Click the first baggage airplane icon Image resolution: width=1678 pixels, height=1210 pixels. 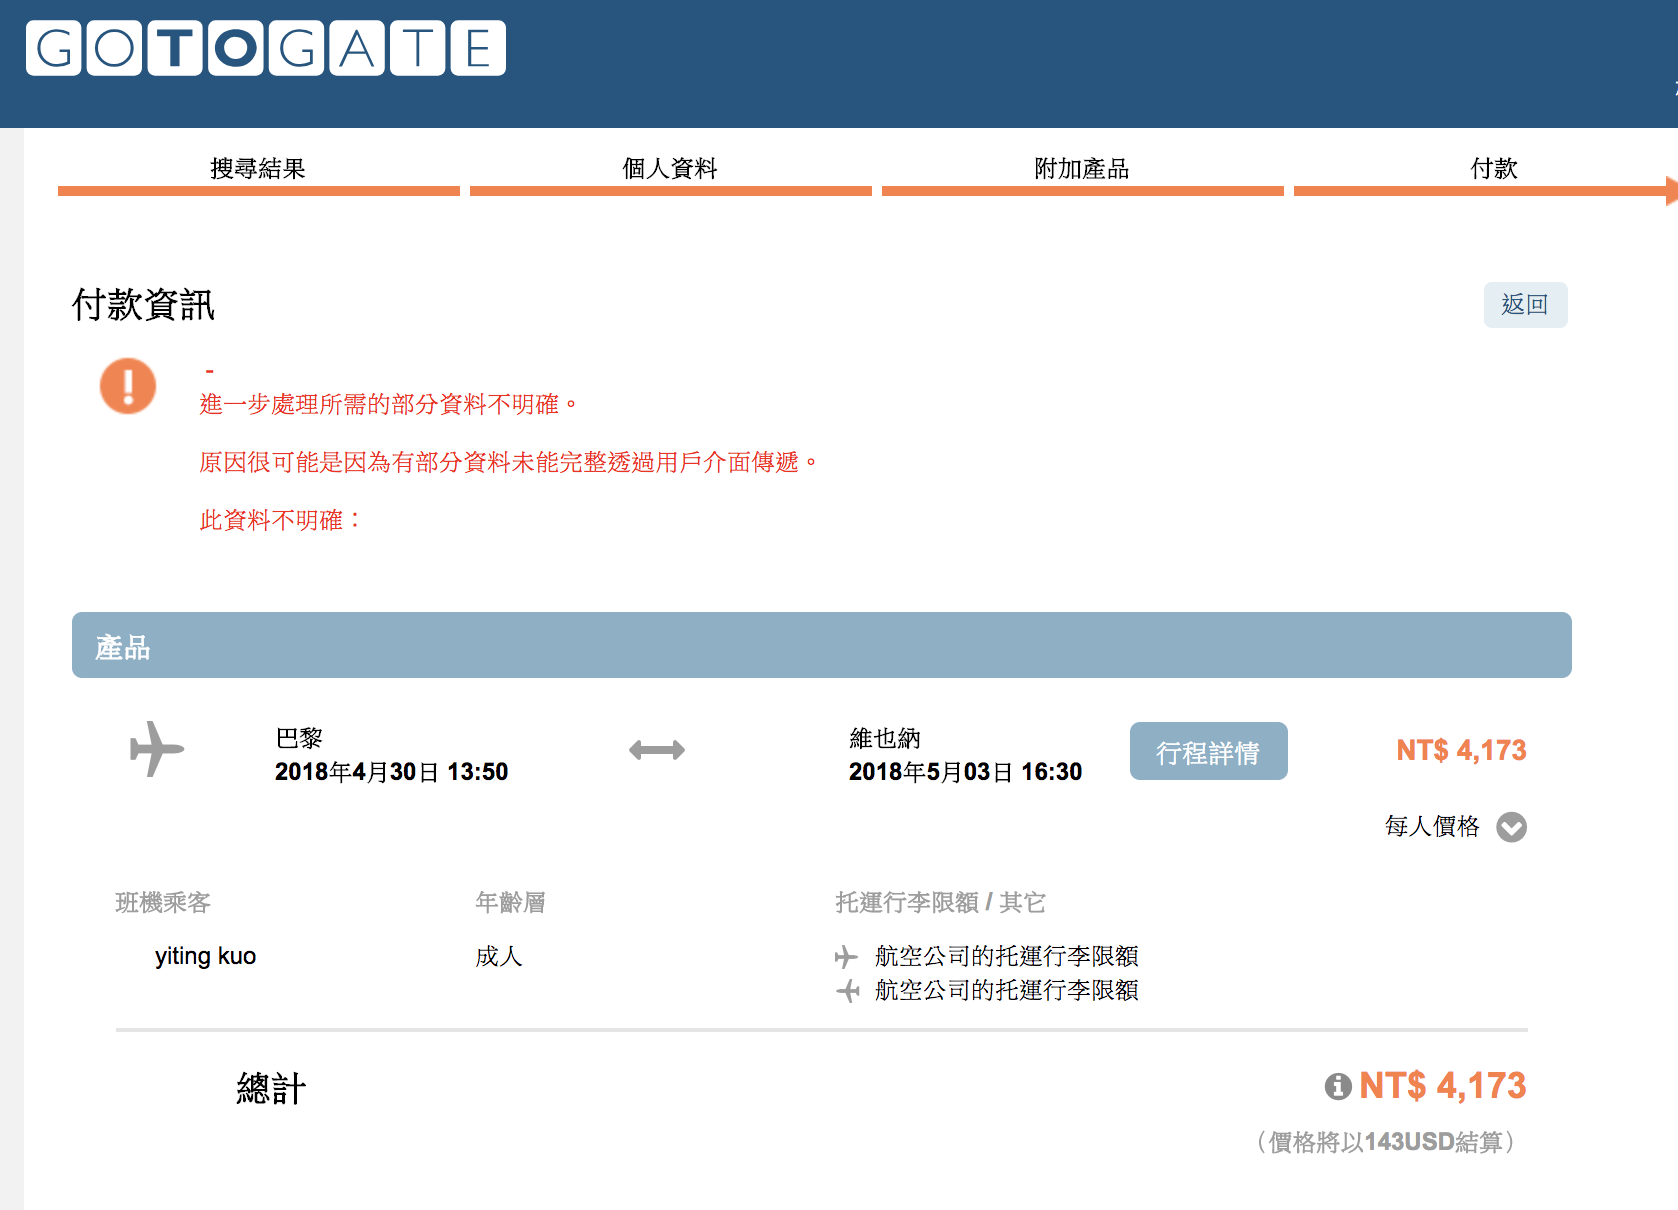click(846, 957)
